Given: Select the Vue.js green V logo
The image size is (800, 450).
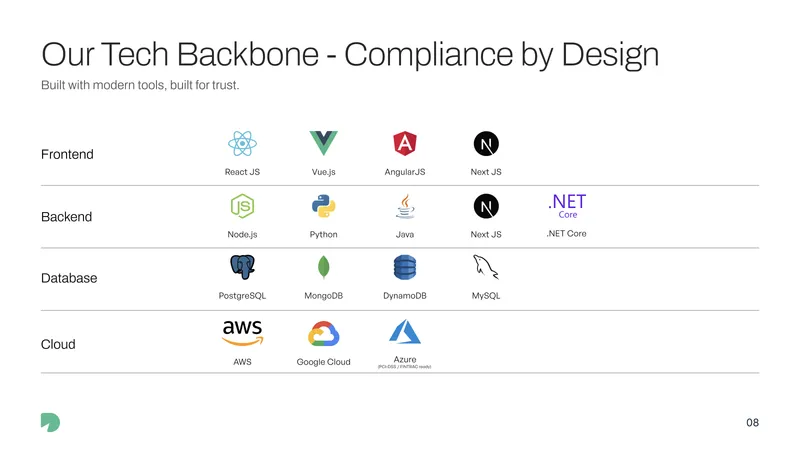Looking at the screenshot, I should pos(323,143).
